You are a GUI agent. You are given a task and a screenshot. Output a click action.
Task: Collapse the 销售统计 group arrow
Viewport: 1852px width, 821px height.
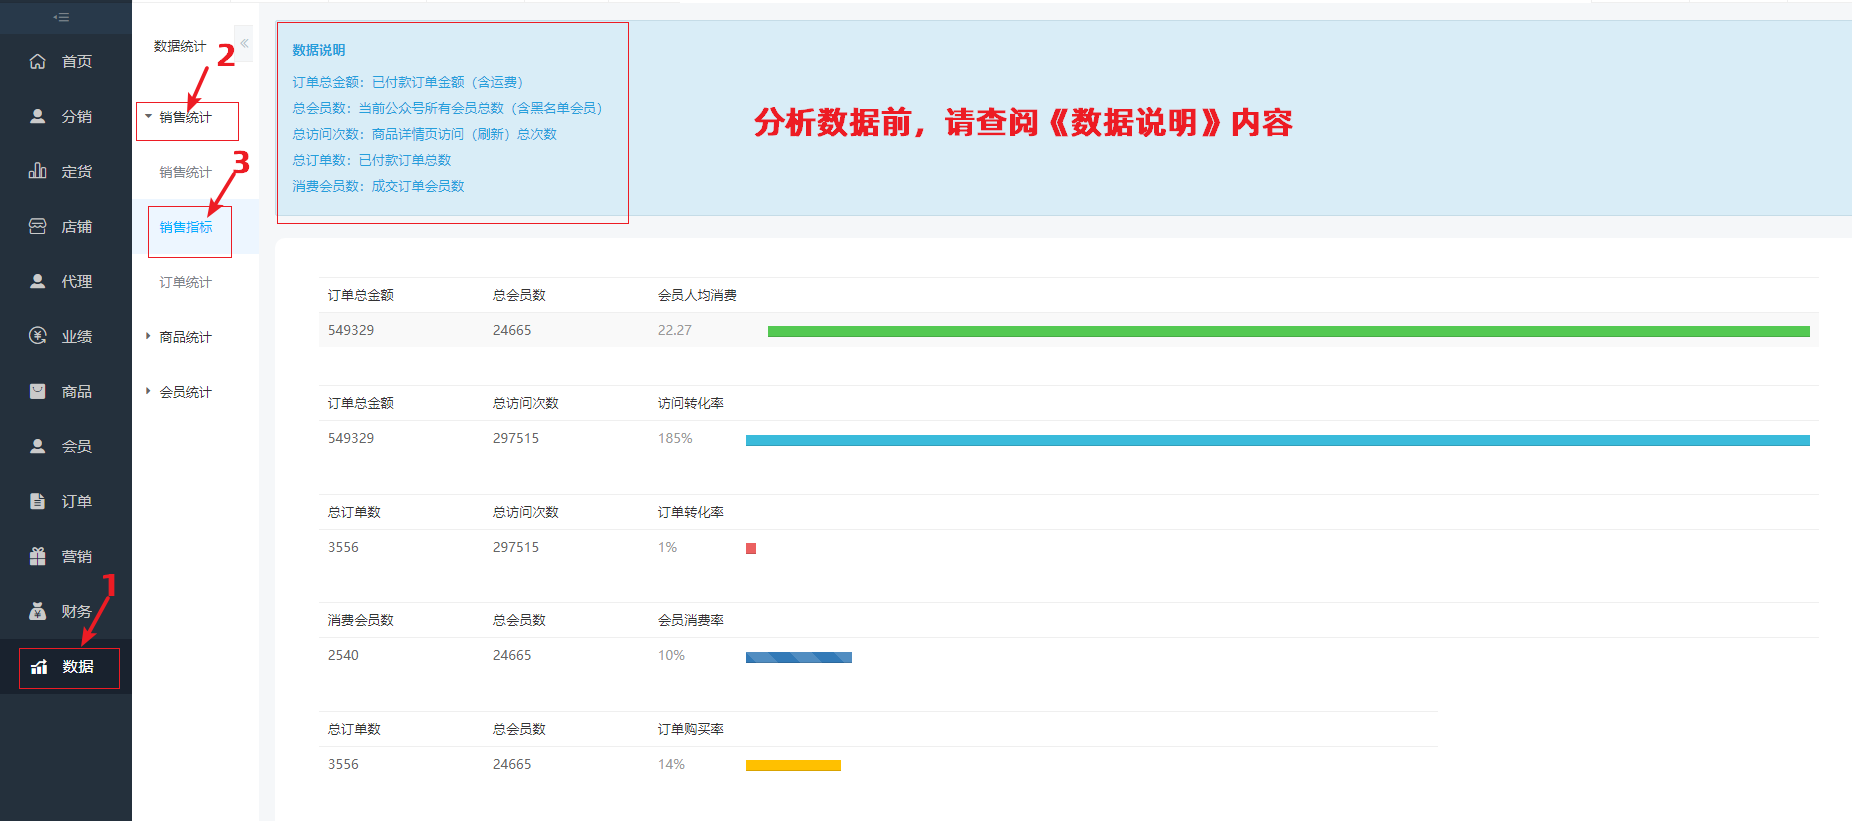click(x=148, y=116)
